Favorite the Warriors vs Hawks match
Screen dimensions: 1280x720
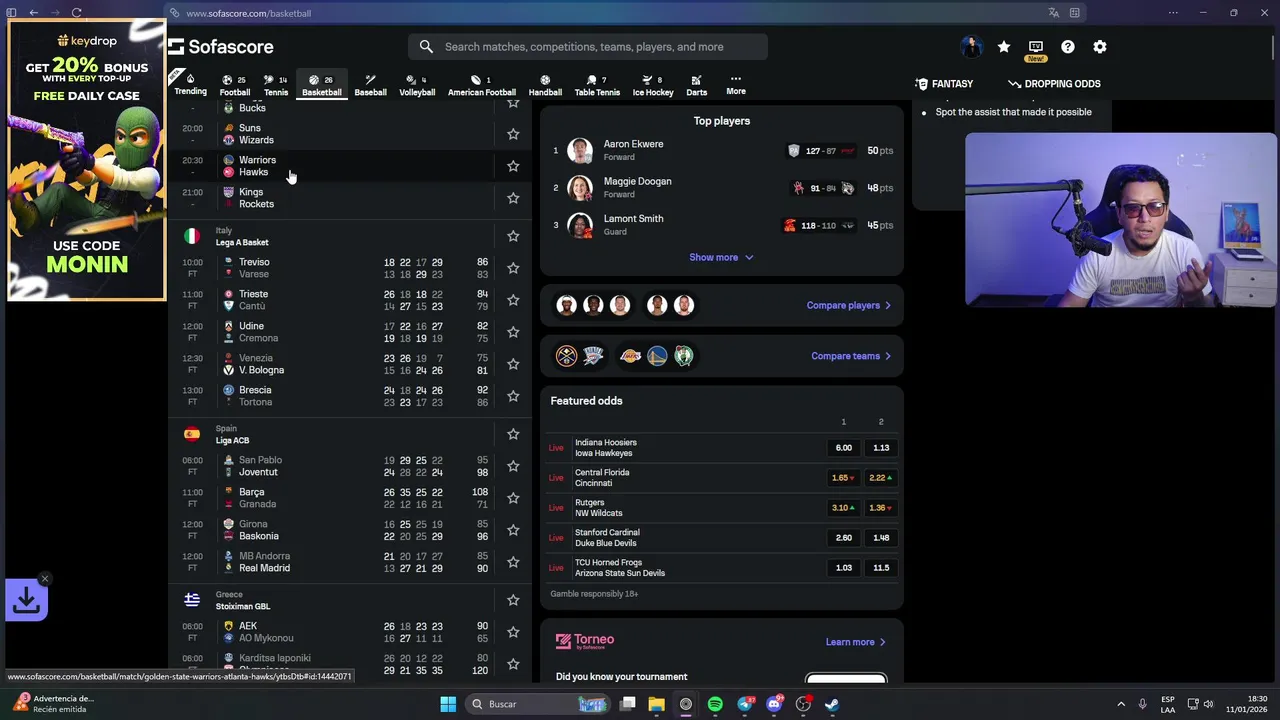[513, 166]
